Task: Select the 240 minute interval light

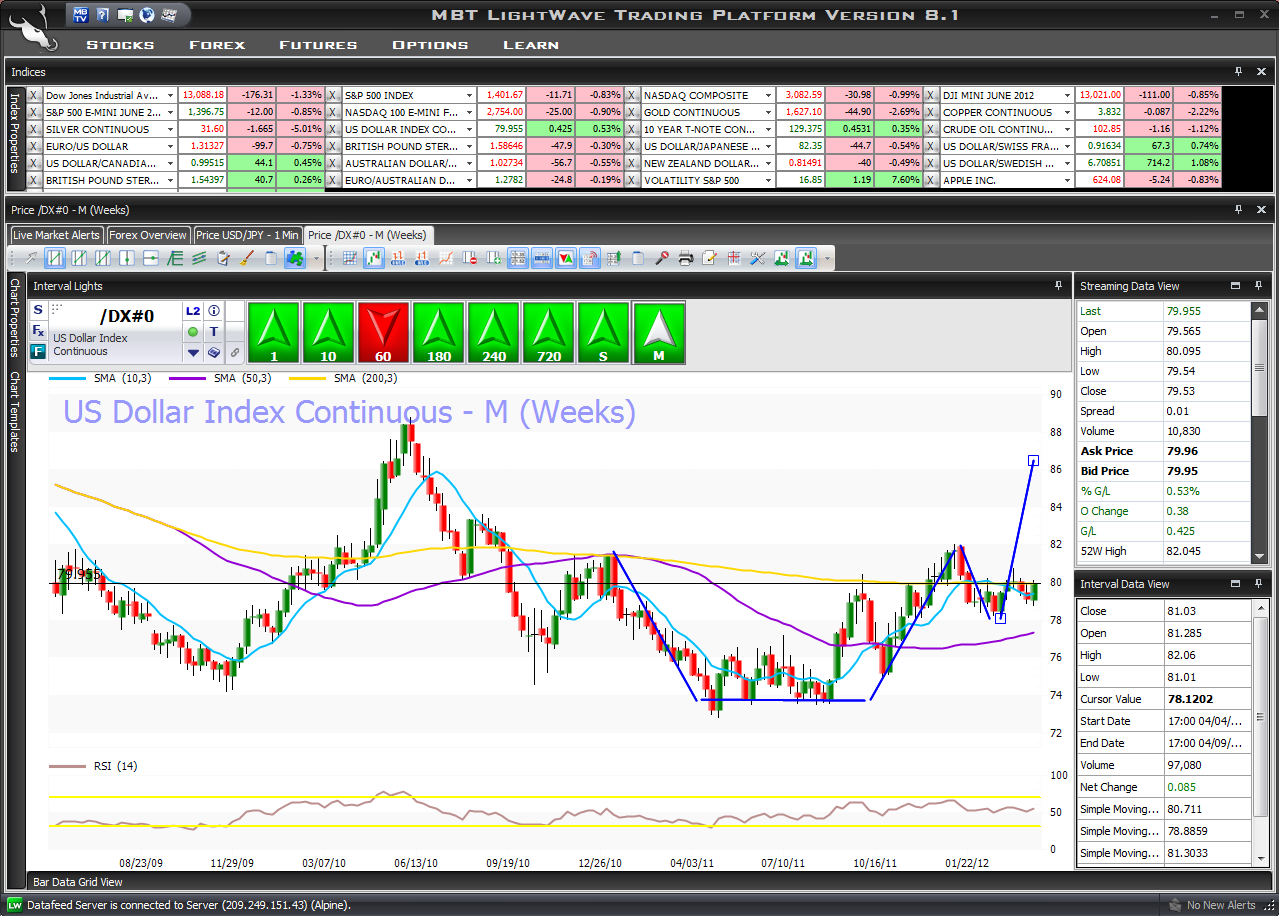Action: click(493, 333)
